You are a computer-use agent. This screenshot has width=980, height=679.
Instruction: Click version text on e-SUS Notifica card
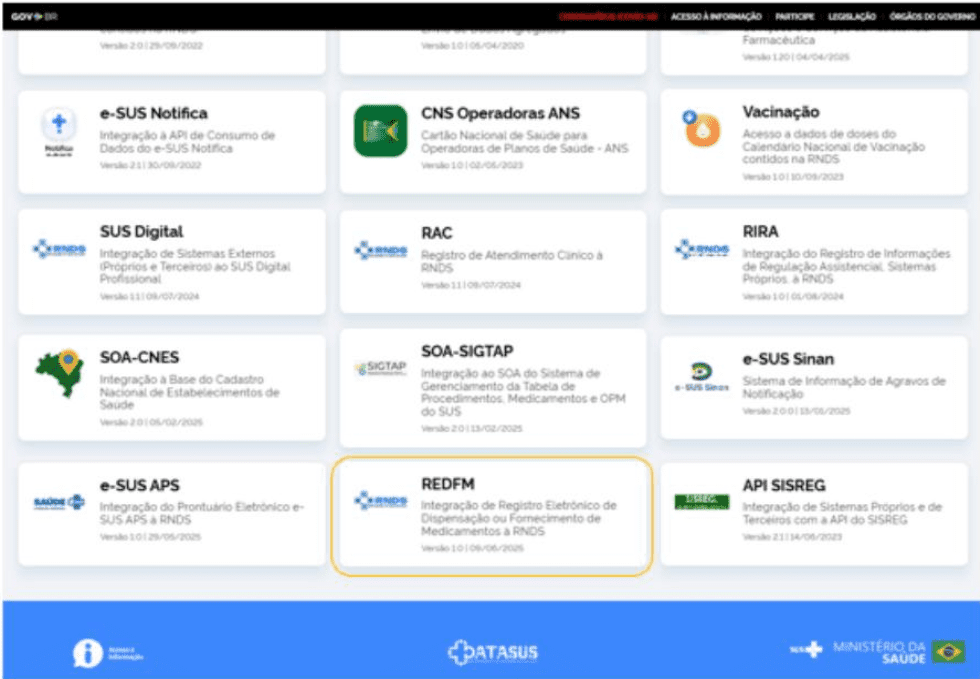(x=150, y=165)
